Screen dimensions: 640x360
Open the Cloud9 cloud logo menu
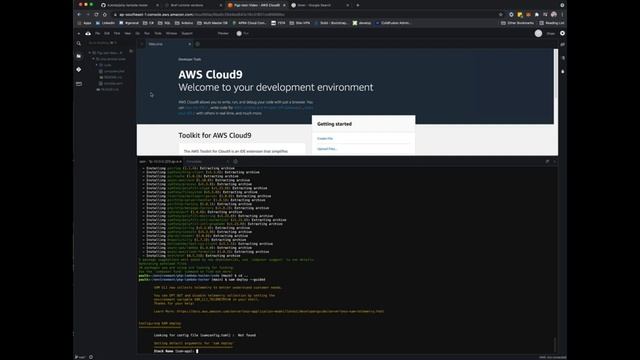(x=88, y=33)
